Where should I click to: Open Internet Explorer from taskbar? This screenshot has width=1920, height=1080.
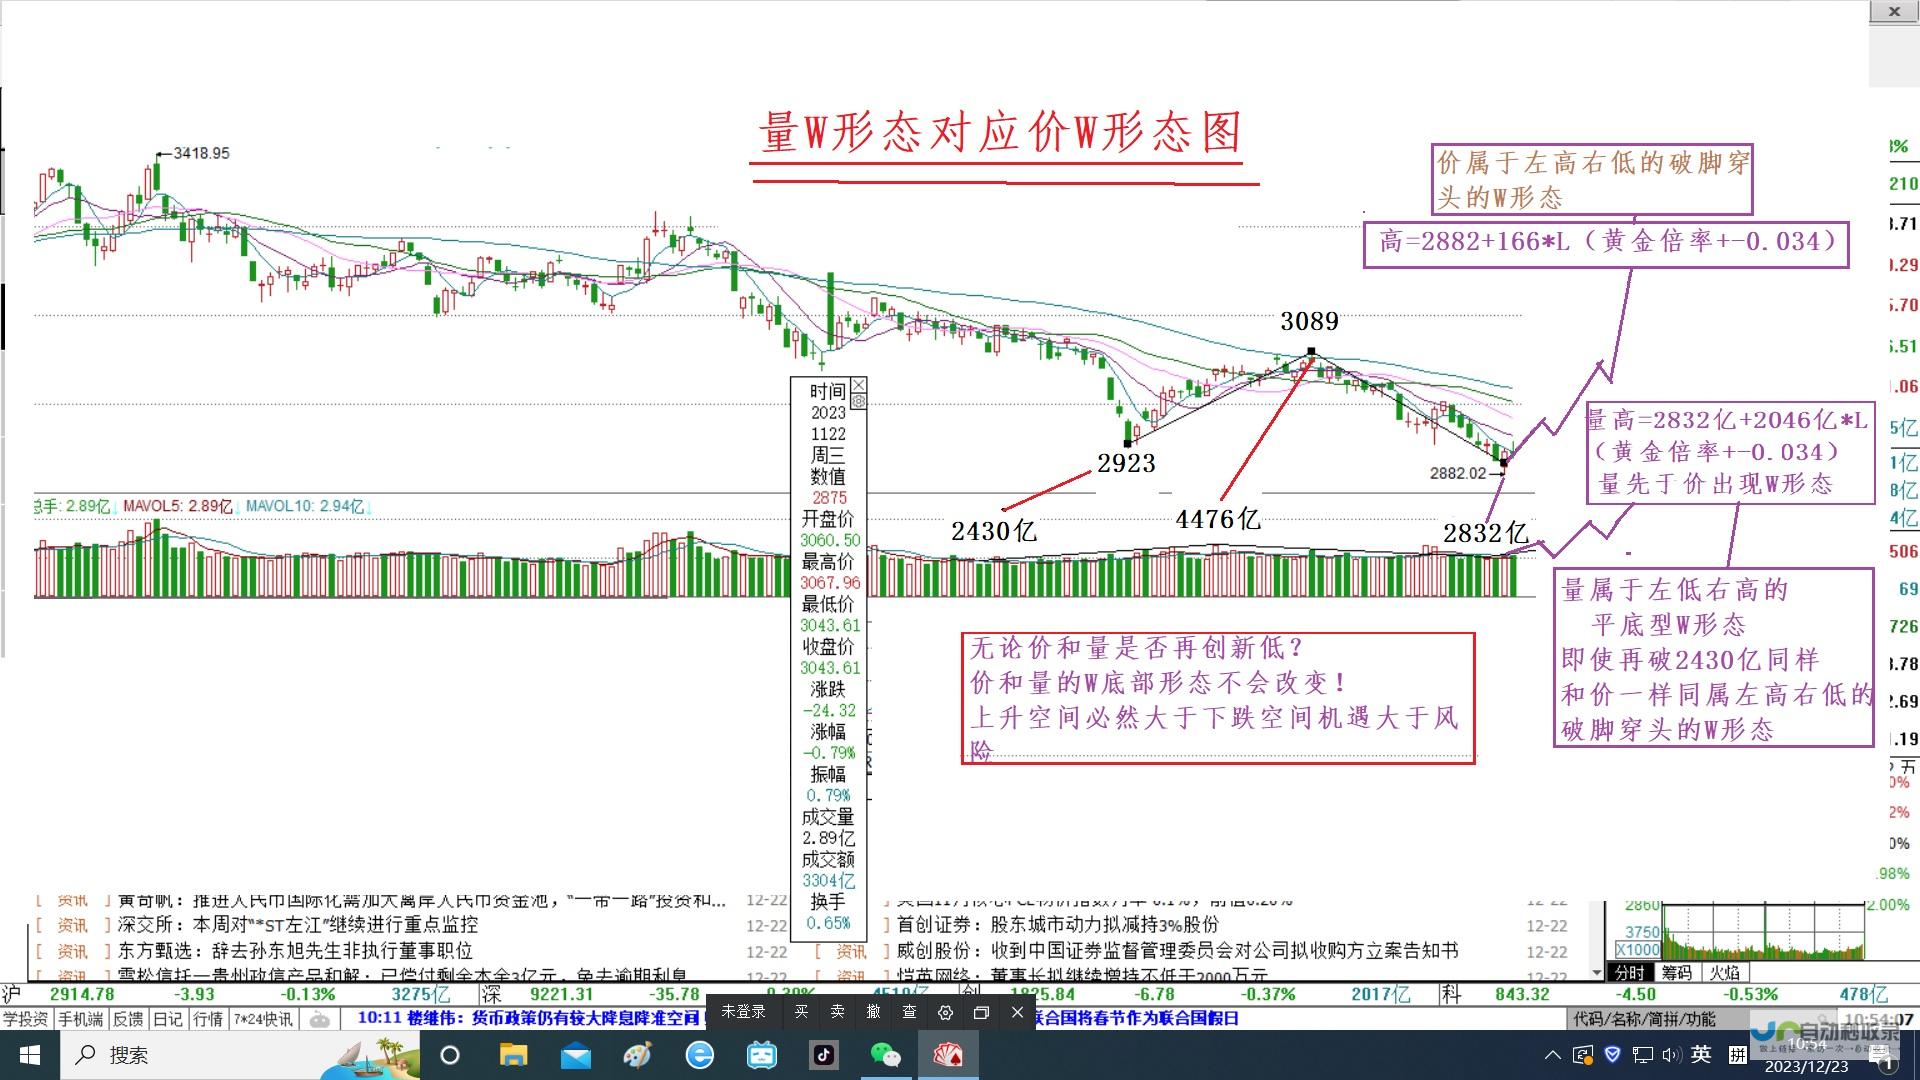coord(699,1055)
